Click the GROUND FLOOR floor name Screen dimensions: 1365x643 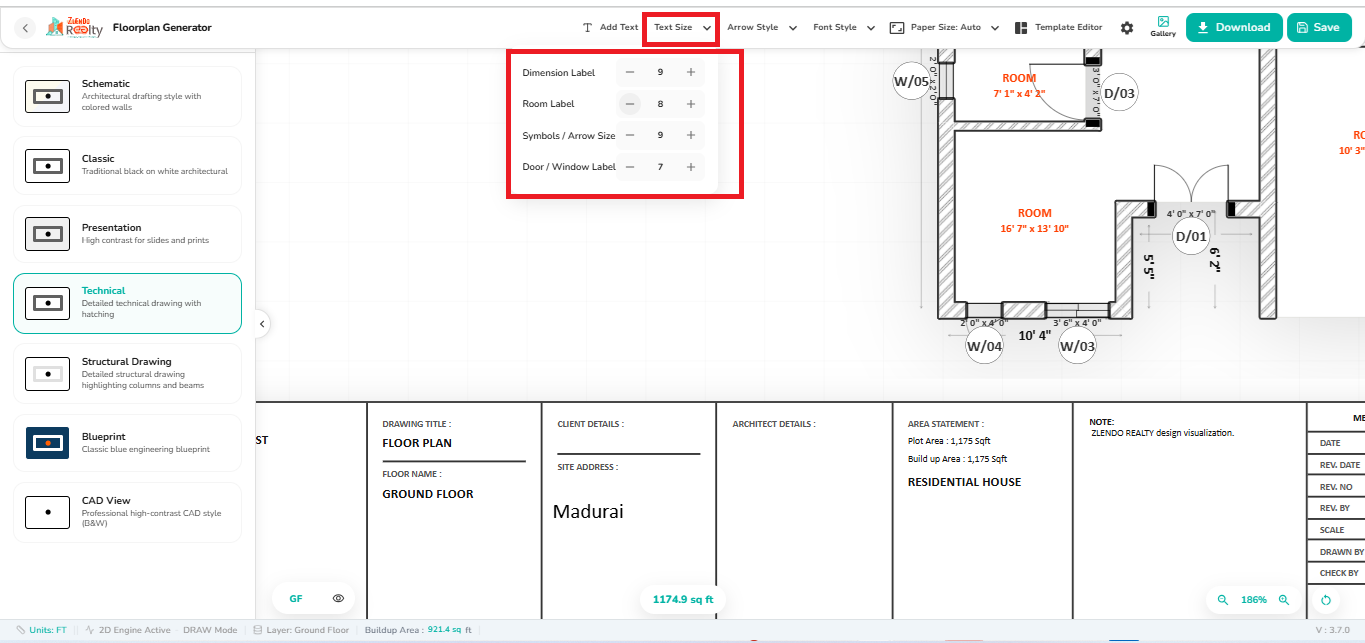(x=428, y=494)
